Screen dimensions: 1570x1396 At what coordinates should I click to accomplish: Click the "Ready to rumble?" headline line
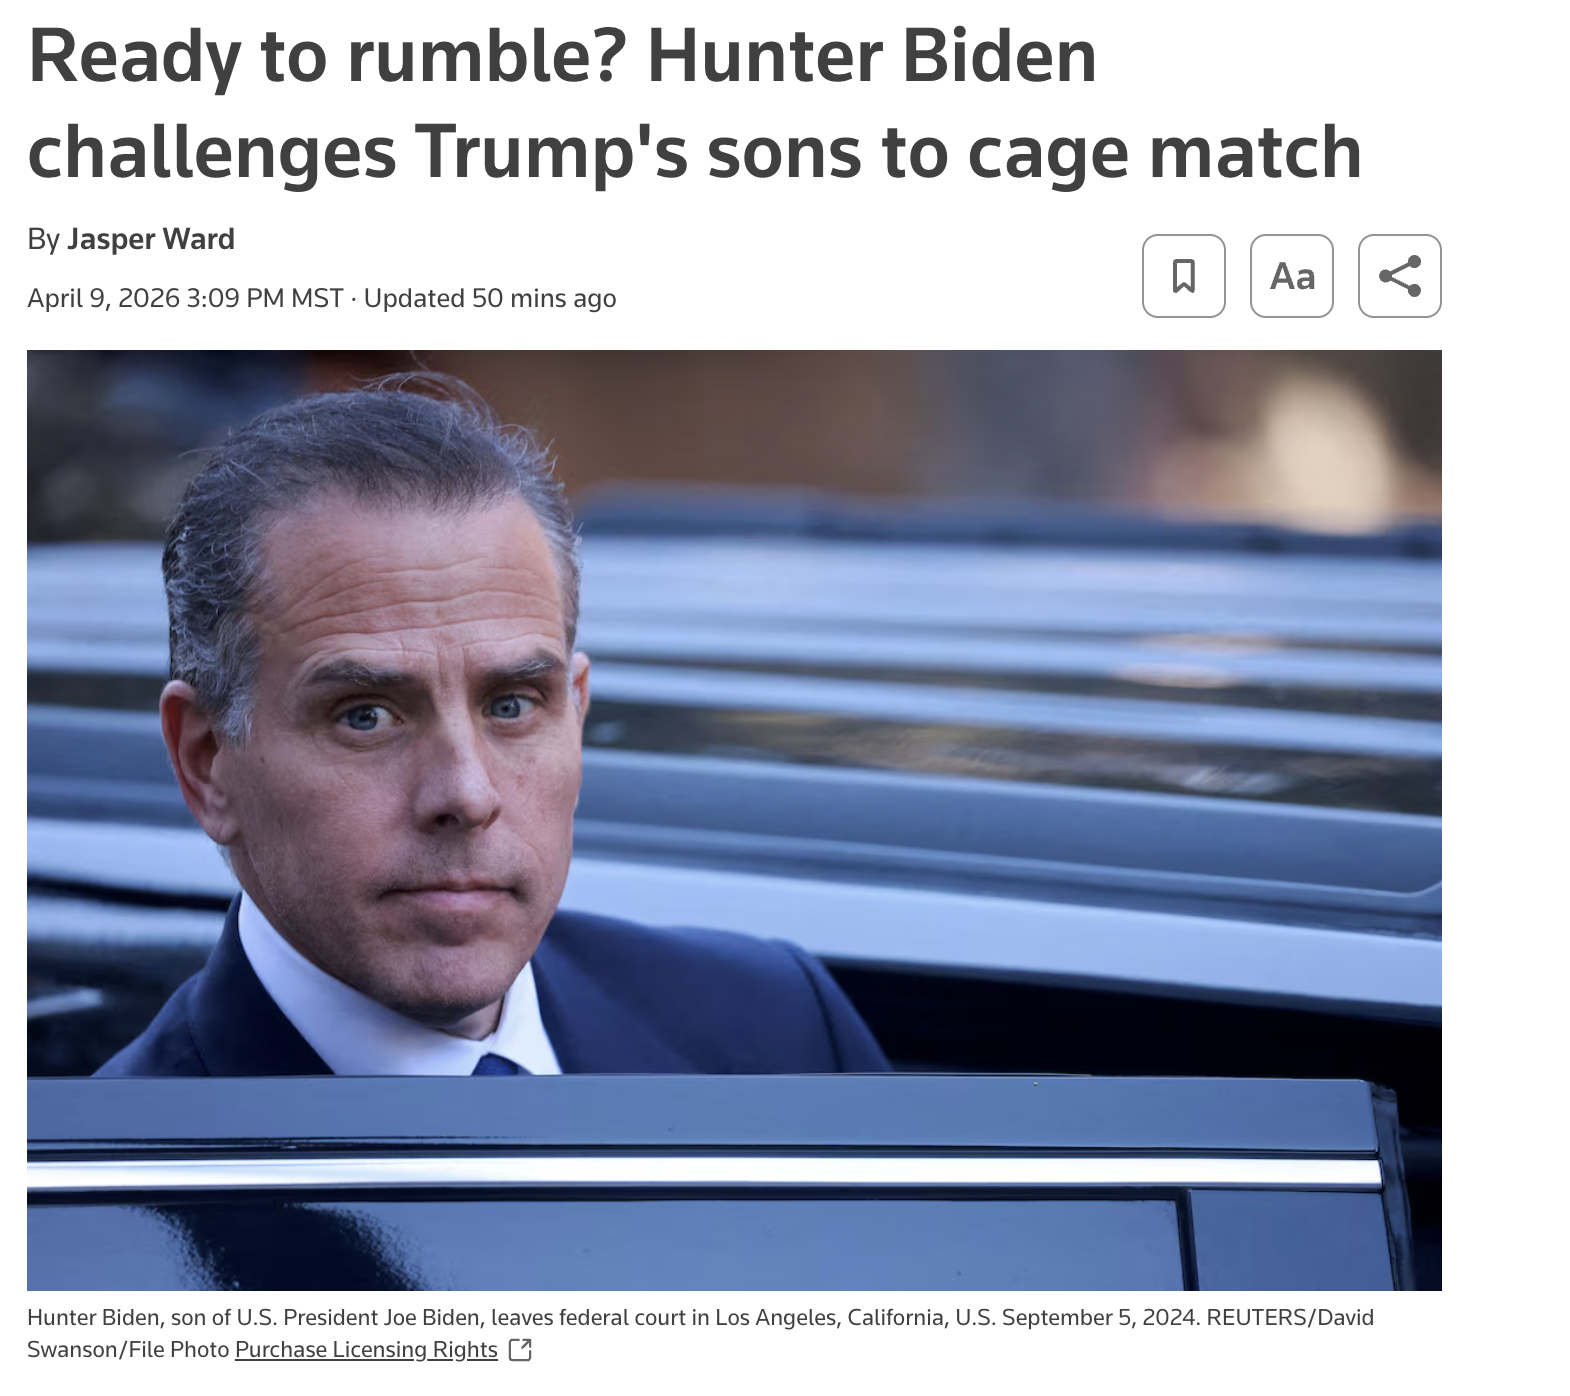(x=562, y=56)
